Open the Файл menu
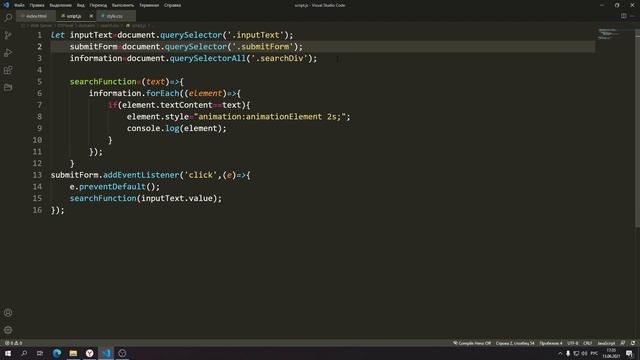 [19, 5]
